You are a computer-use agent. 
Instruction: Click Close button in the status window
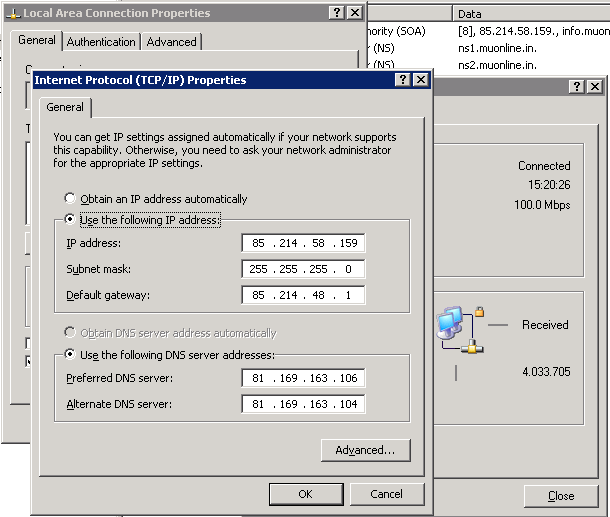561,496
